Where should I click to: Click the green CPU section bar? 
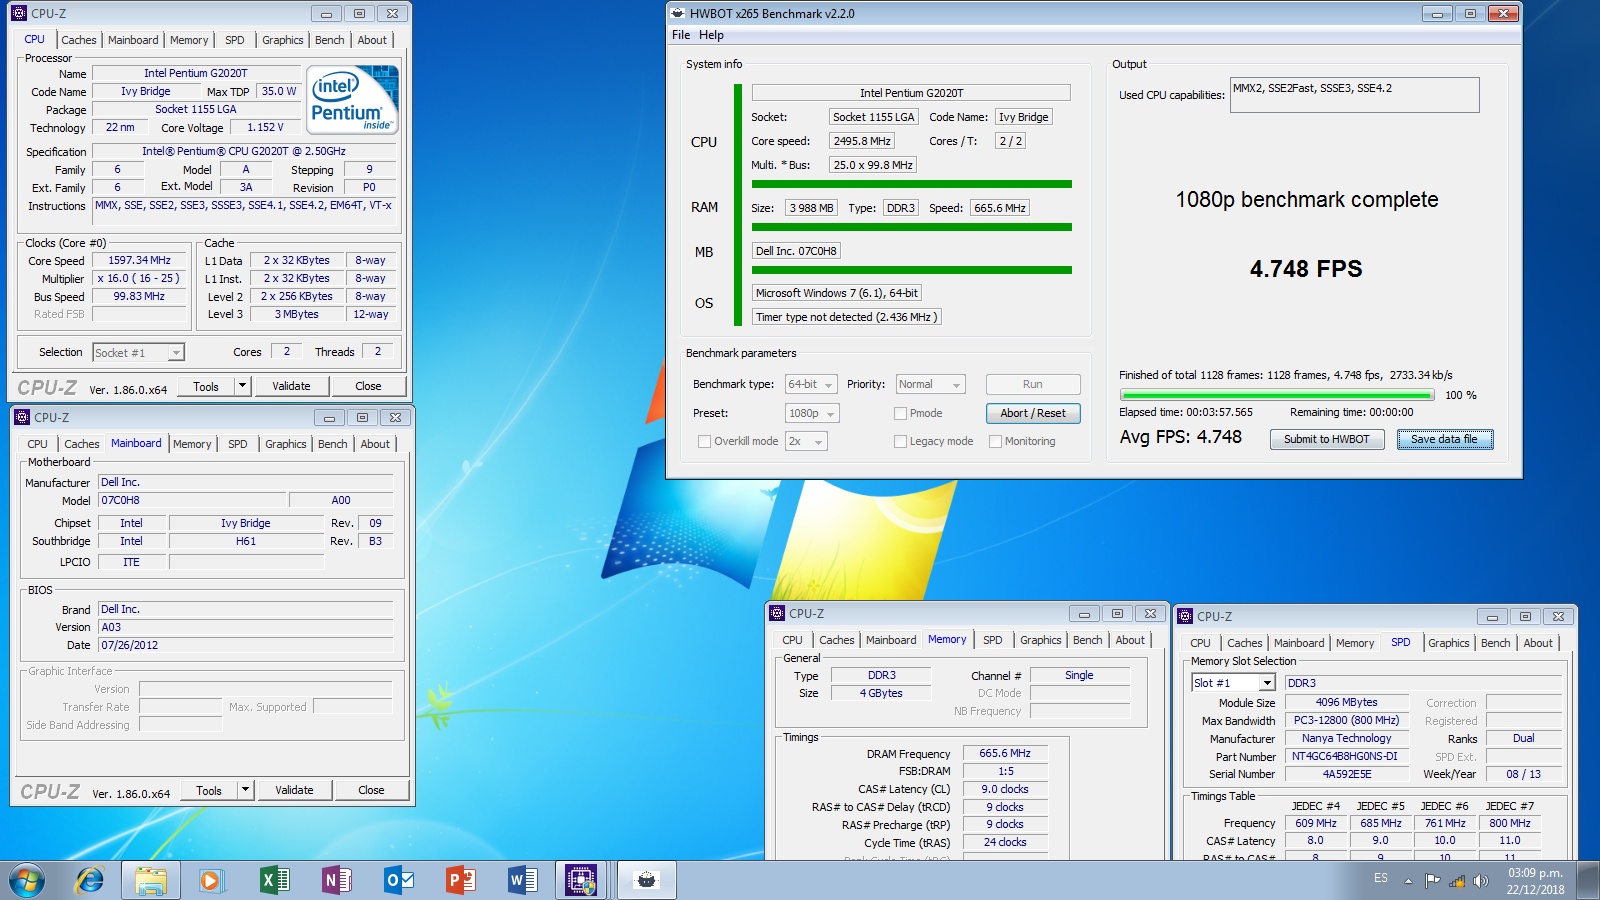pos(911,184)
